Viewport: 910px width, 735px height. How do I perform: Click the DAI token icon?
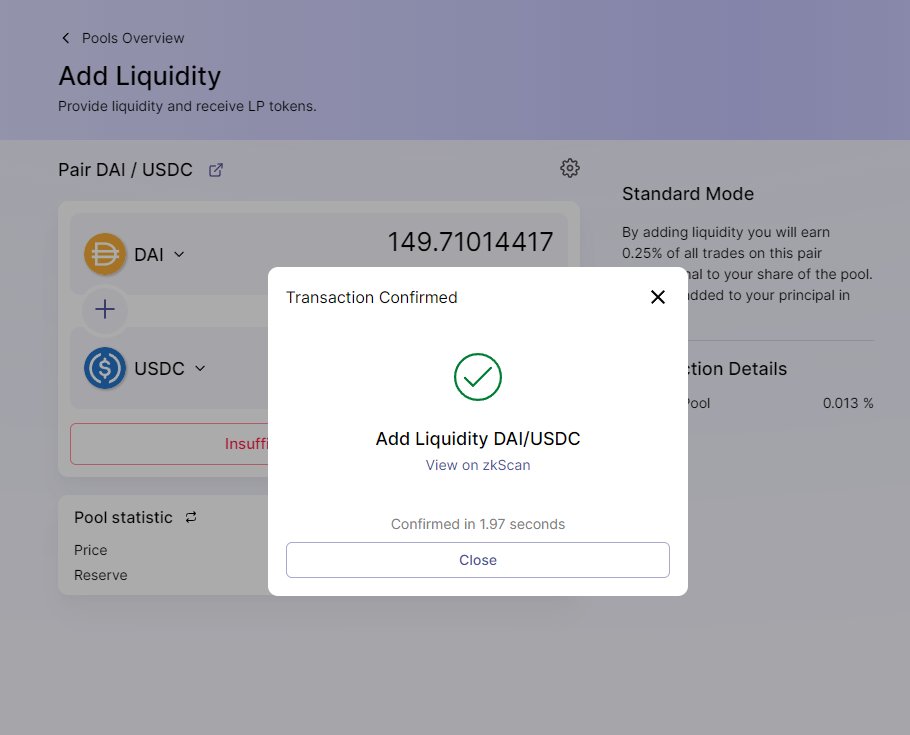[x=105, y=254]
